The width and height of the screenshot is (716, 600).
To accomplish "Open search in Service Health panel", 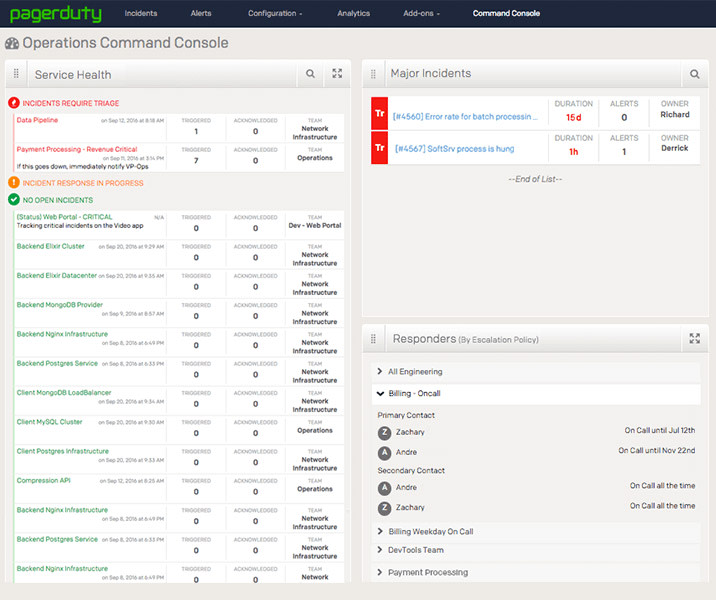I will (x=310, y=74).
